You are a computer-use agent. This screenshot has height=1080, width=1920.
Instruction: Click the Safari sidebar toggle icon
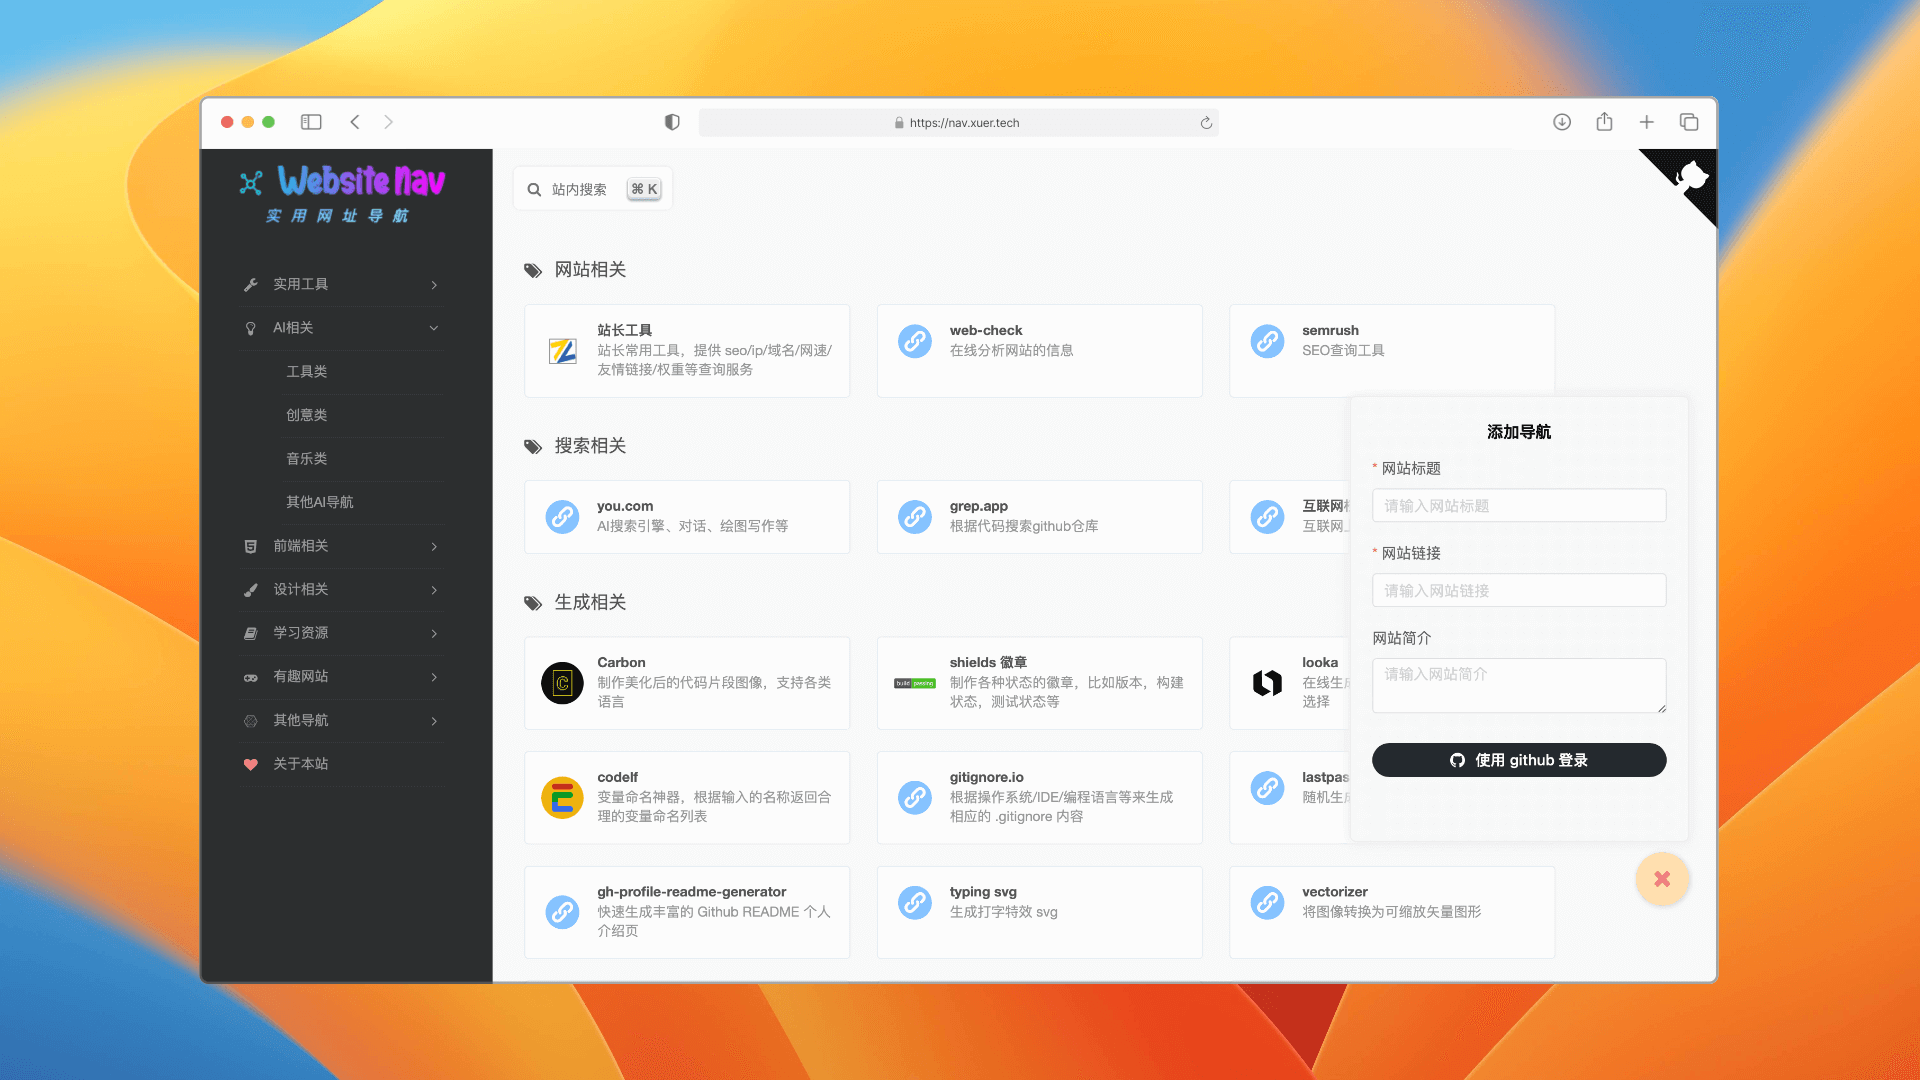[311, 122]
